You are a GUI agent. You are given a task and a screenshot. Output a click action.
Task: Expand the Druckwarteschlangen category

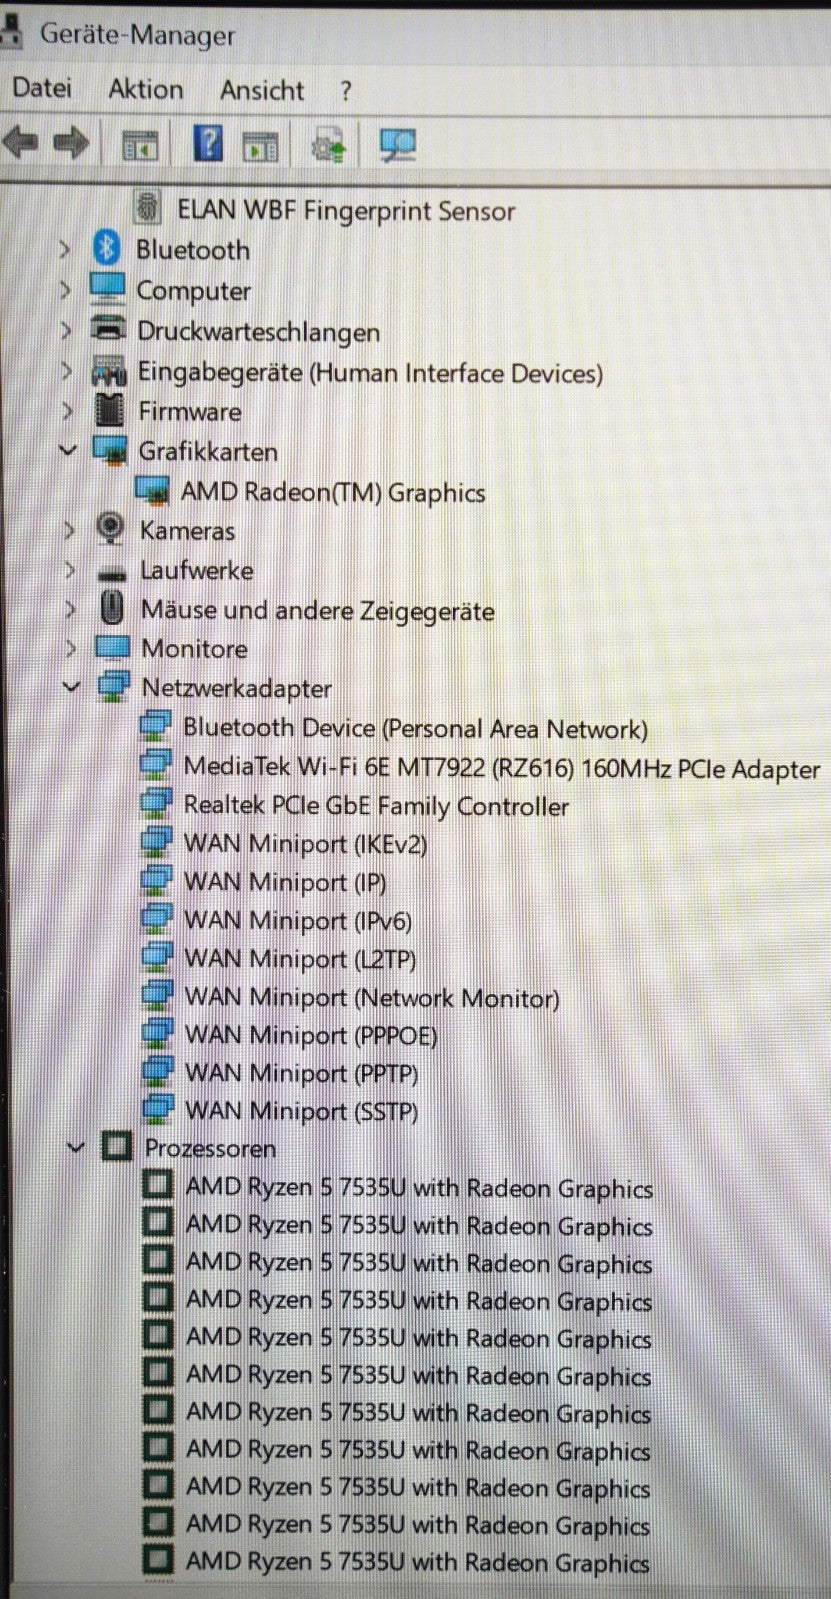click(66, 329)
